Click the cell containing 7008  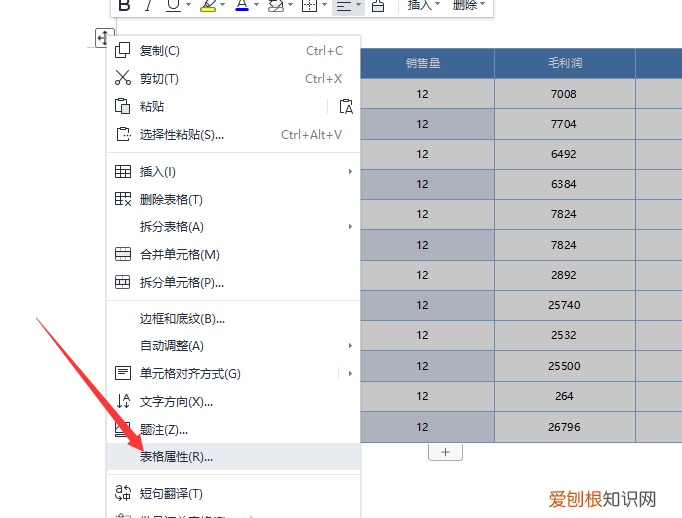(x=565, y=94)
